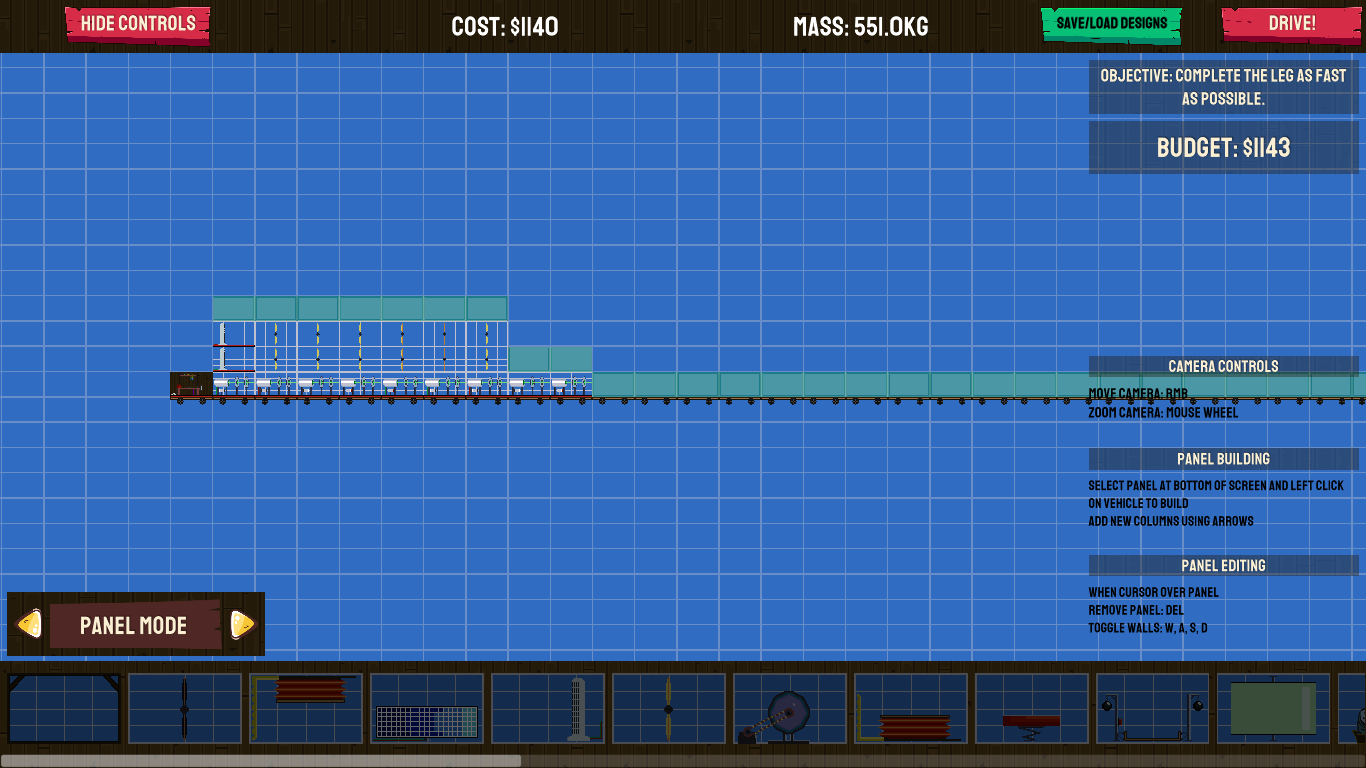Pick the floor-mounted red coil engine panel
This screenshot has width=1366, height=768.
[911, 708]
